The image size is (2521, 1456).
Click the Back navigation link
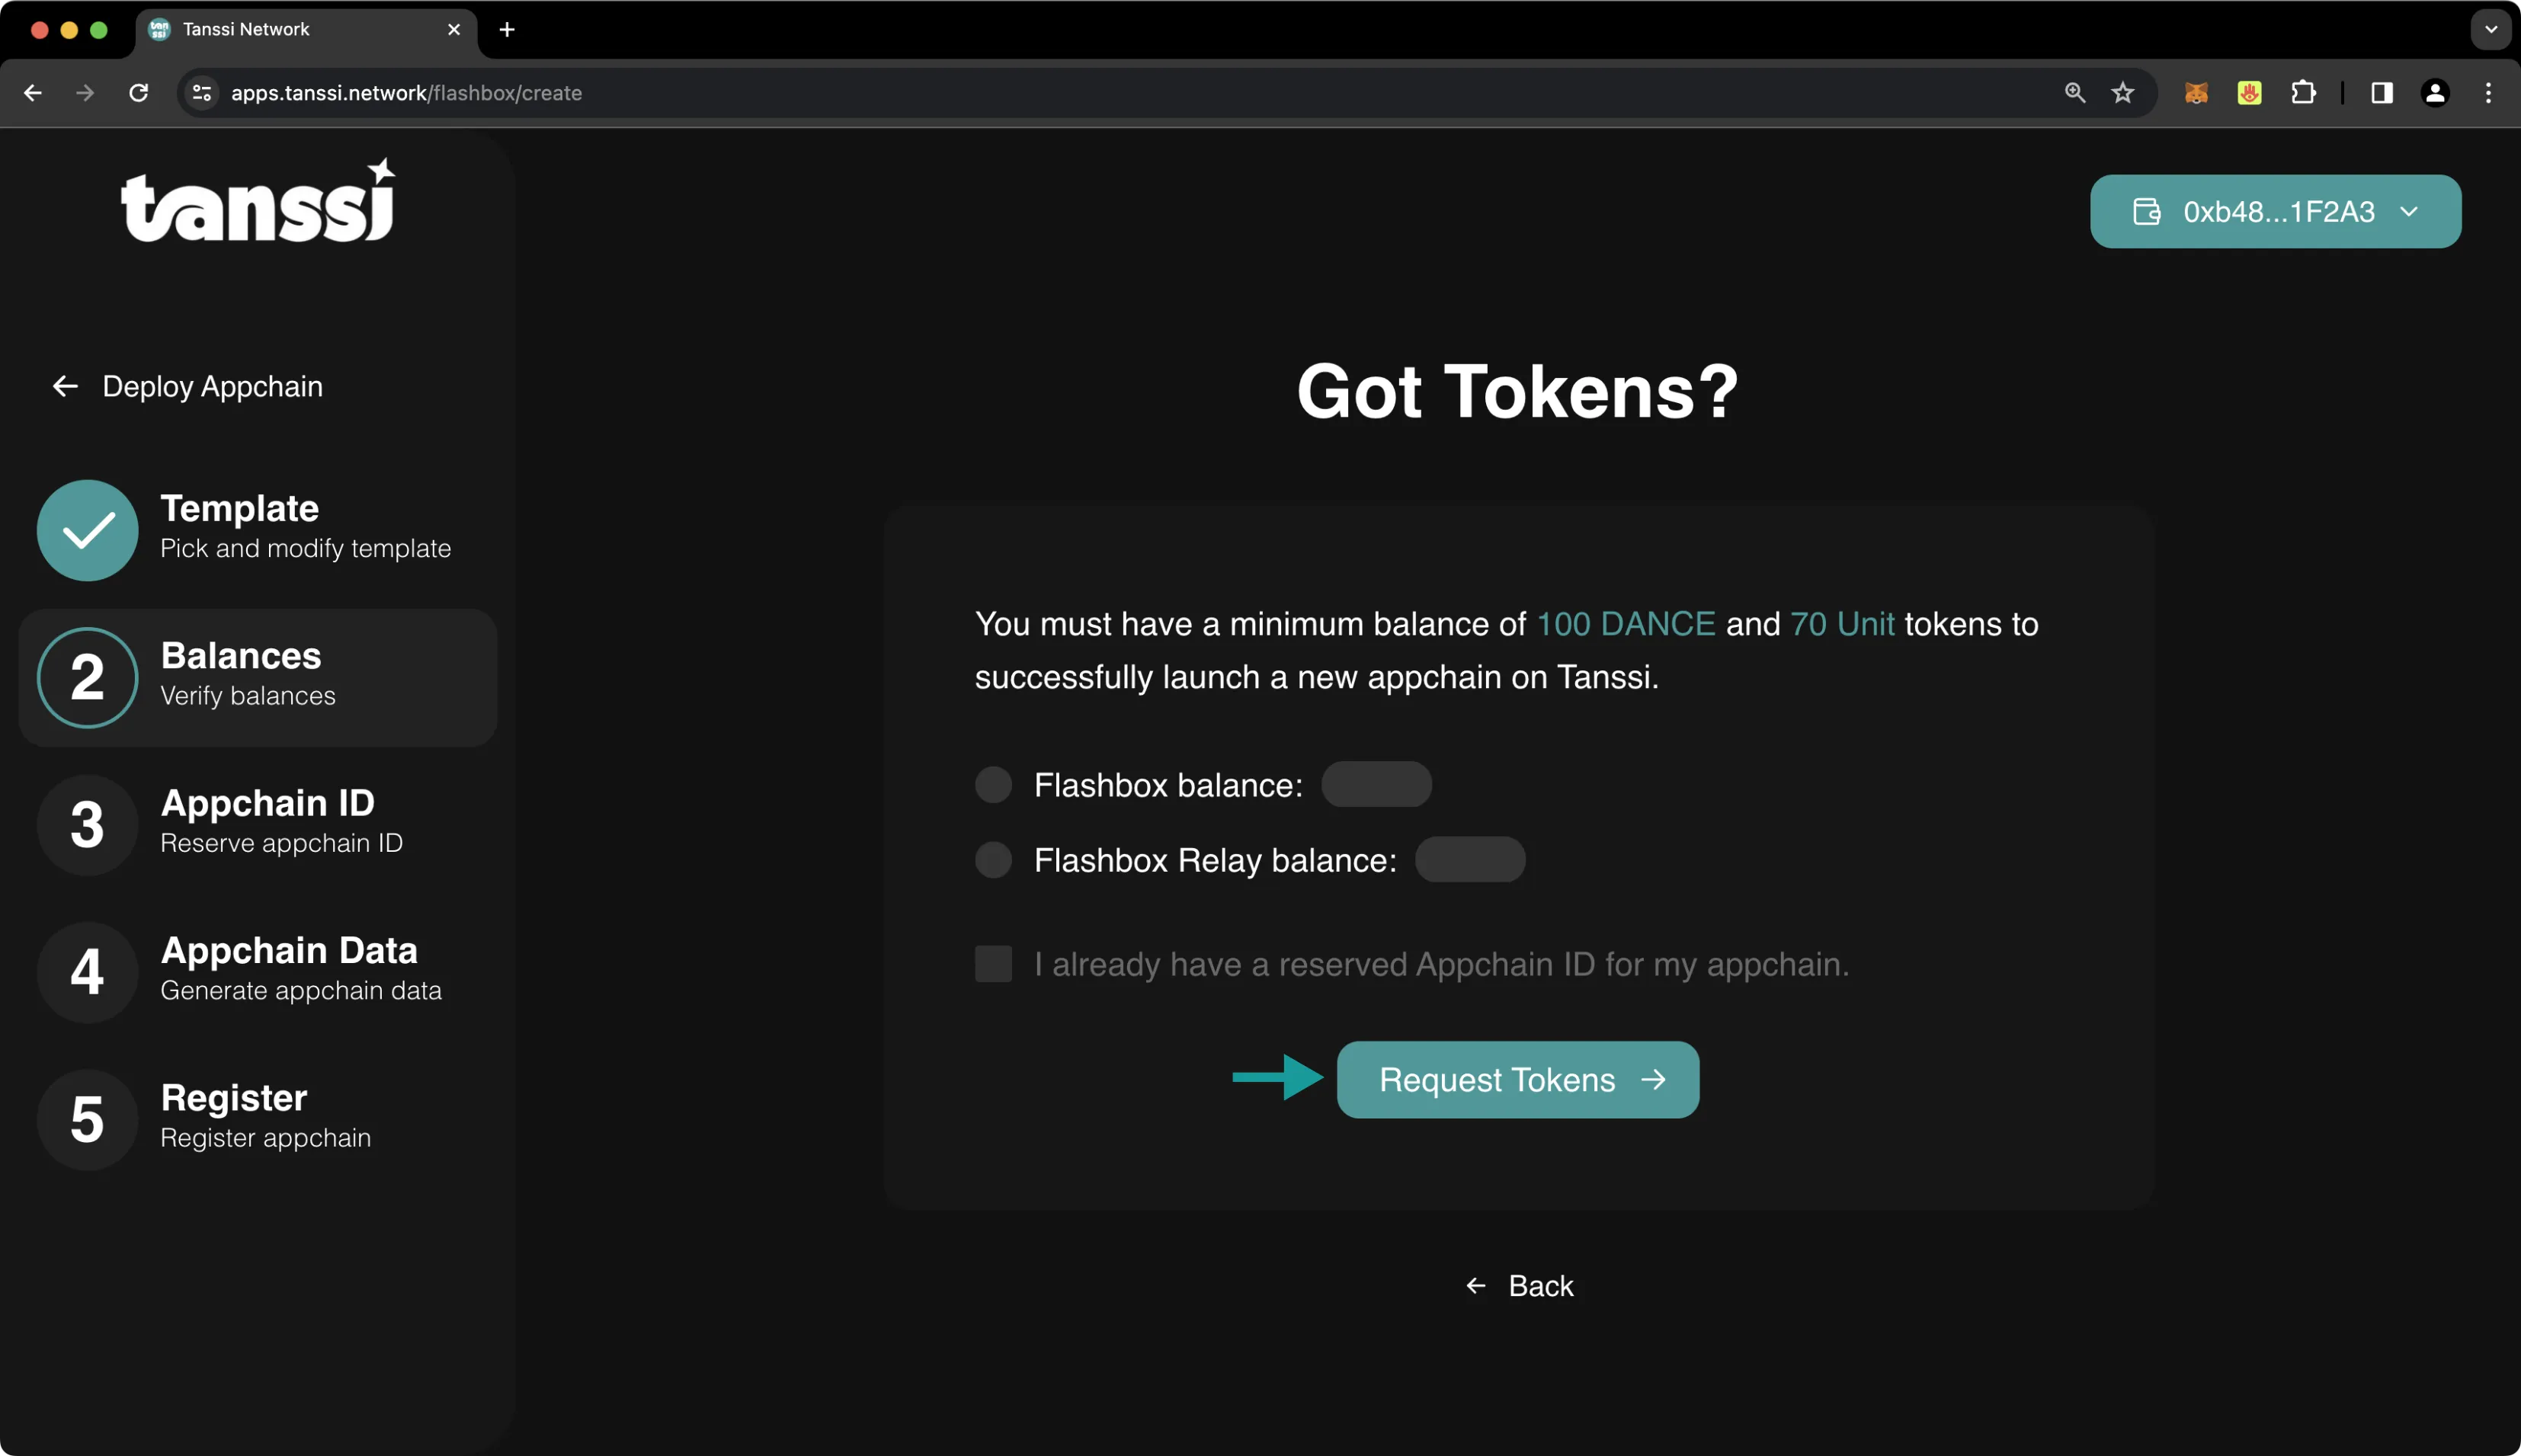point(1517,1286)
